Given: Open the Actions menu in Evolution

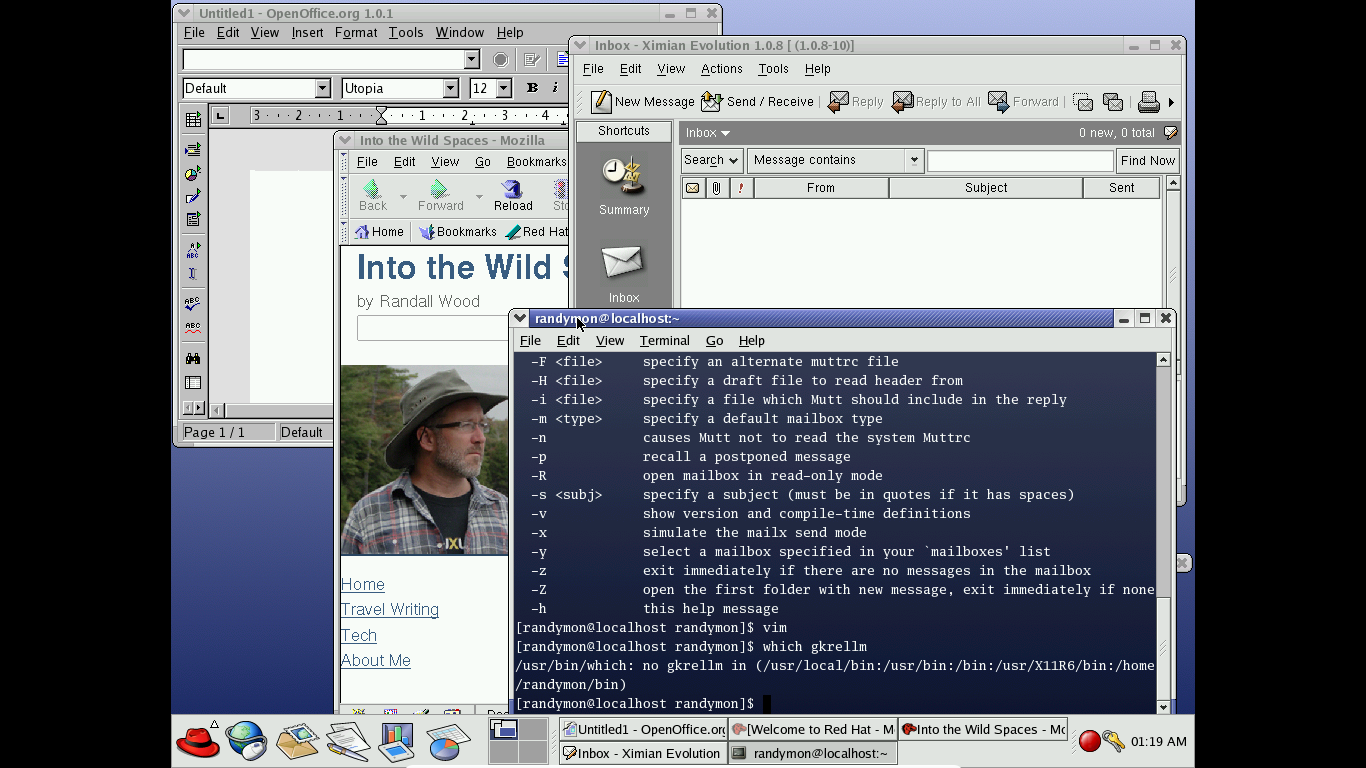Looking at the screenshot, I should tap(721, 69).
